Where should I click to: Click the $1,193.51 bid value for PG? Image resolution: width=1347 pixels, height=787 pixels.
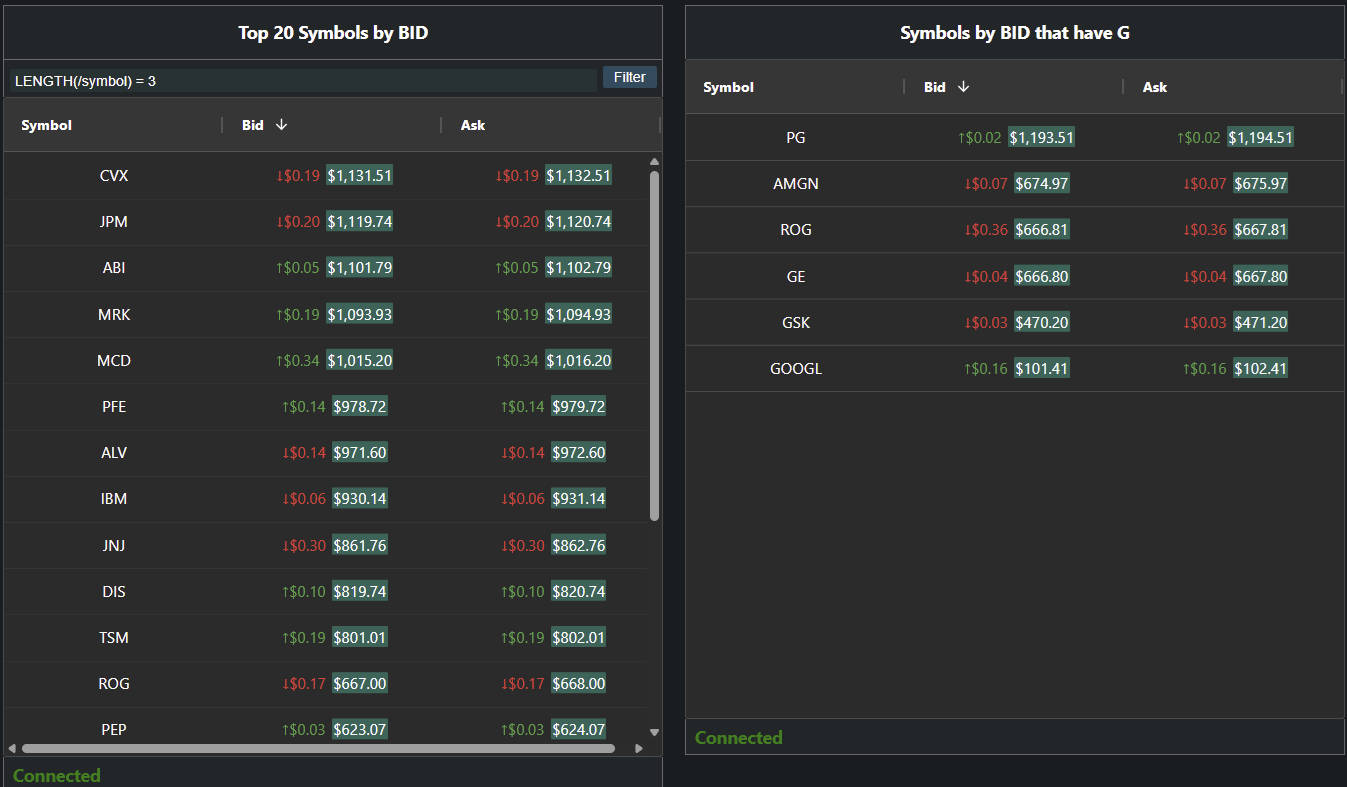1041,138
